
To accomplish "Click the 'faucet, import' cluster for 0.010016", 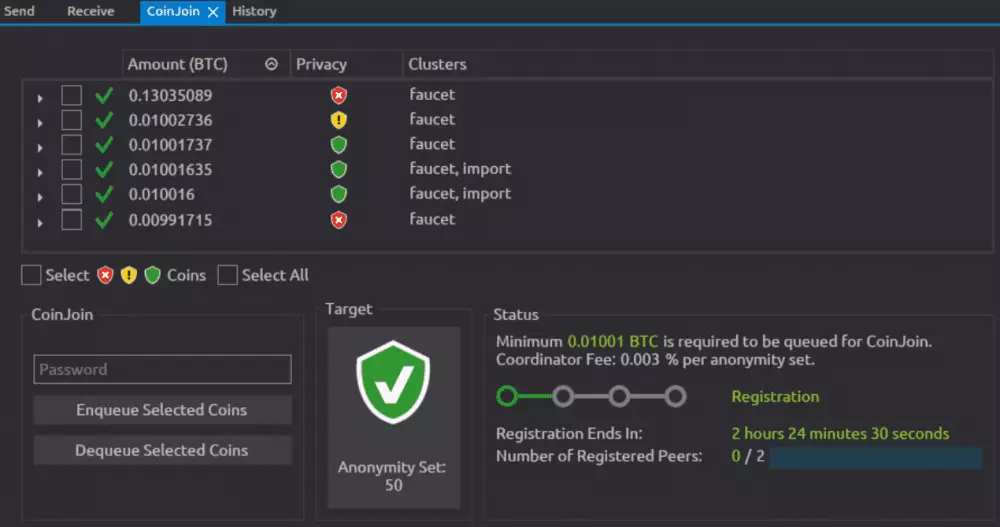I will click(460, 193).
